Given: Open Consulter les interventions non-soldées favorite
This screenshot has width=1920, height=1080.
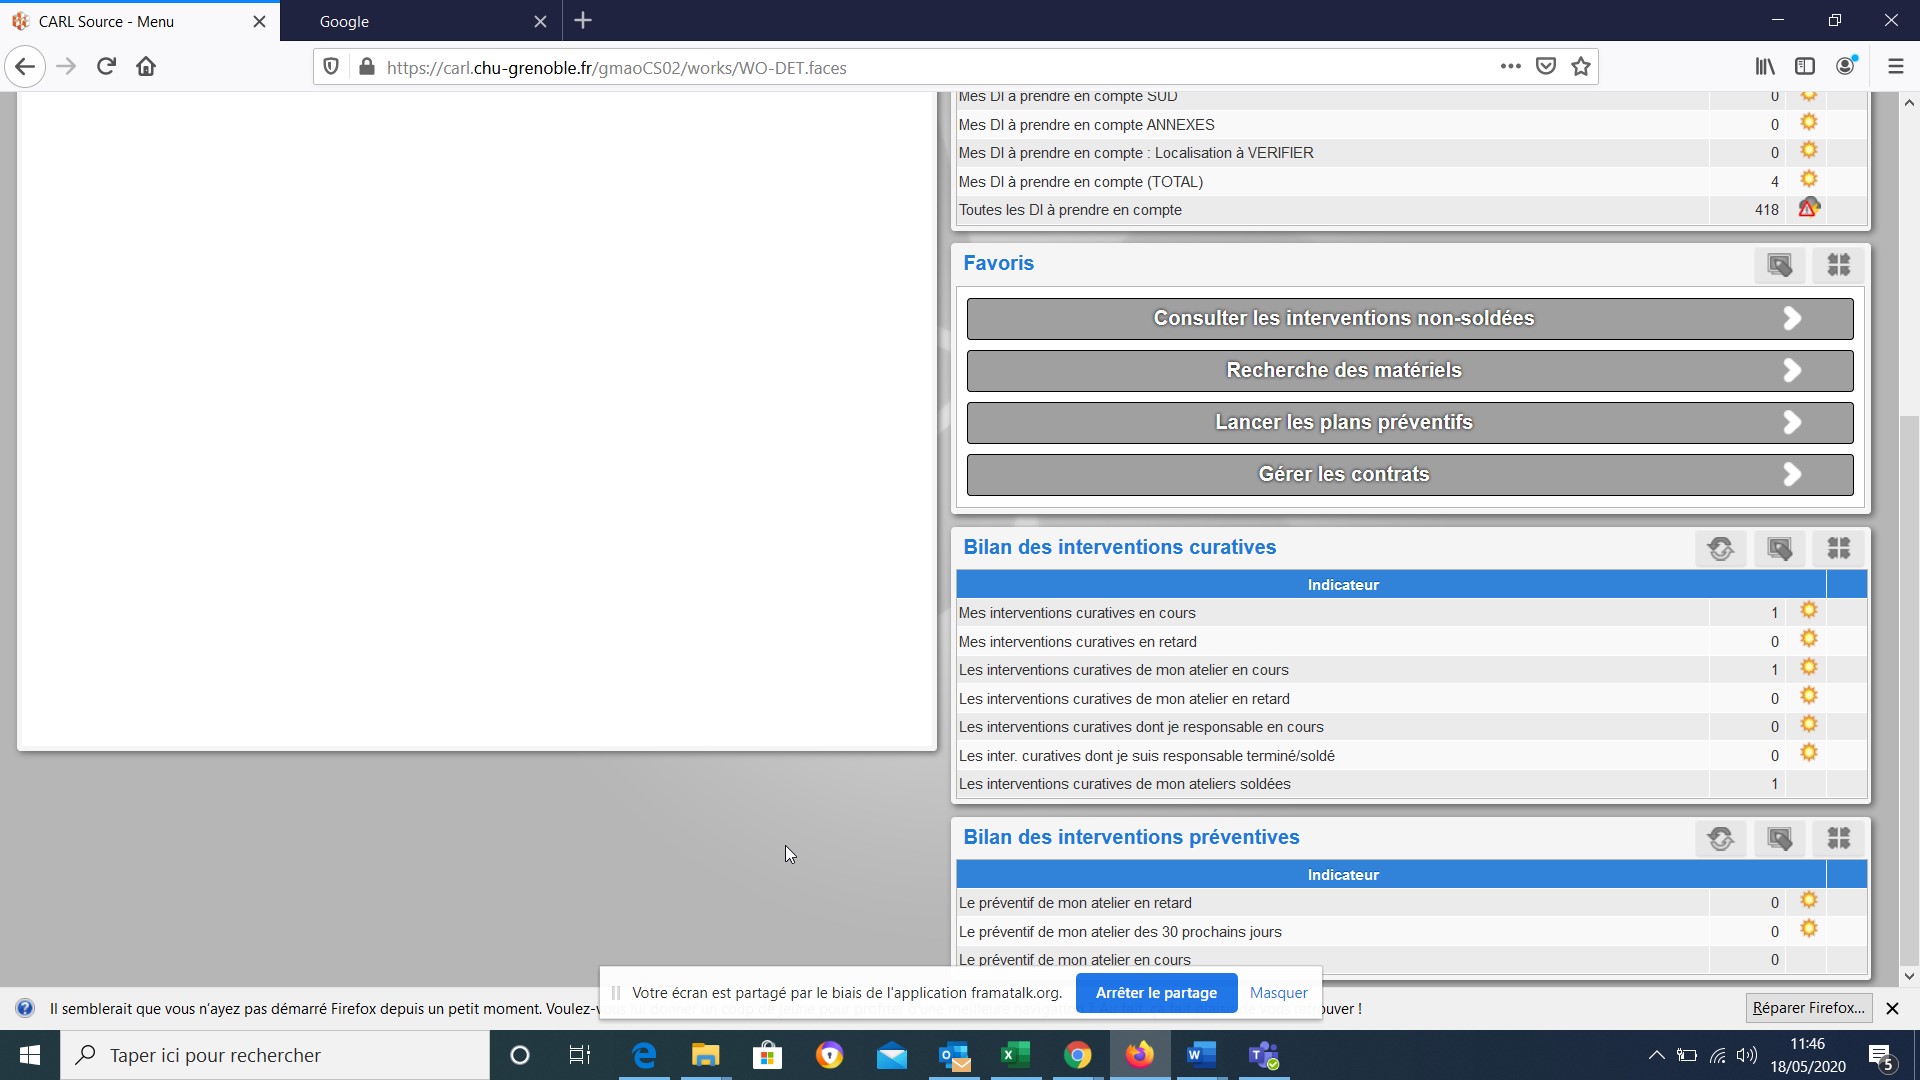Looking at the screenshot, I should click(1343, 318).
